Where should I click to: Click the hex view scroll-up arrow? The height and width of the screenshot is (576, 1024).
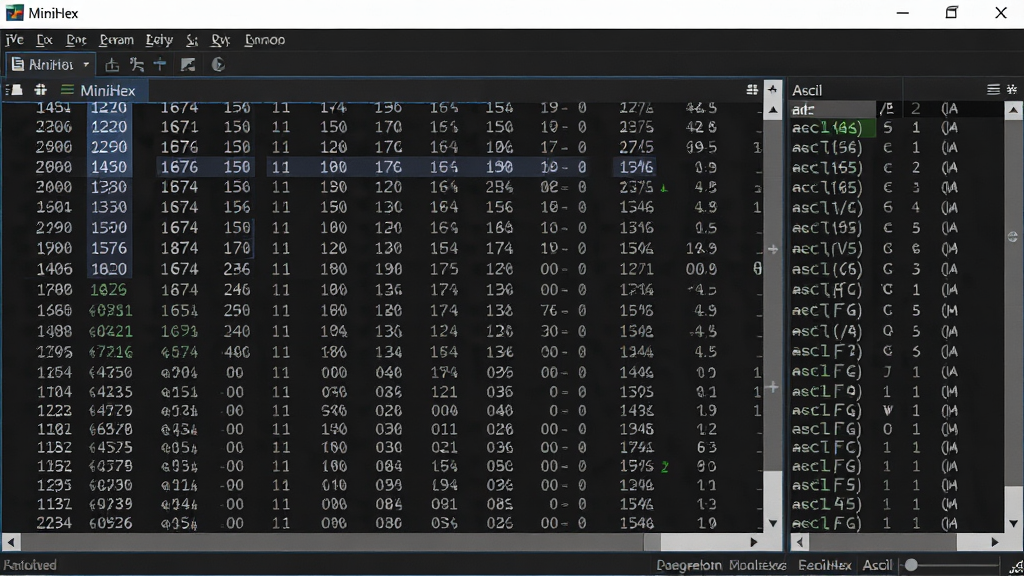point(773,110)
